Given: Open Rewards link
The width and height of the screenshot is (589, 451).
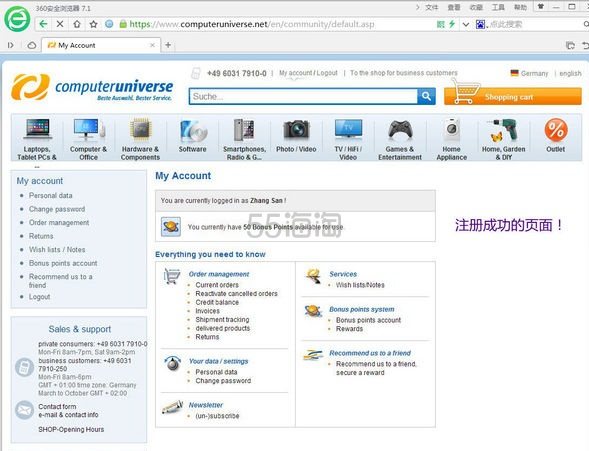Looking at the screenshot, I should click(349, 329).
